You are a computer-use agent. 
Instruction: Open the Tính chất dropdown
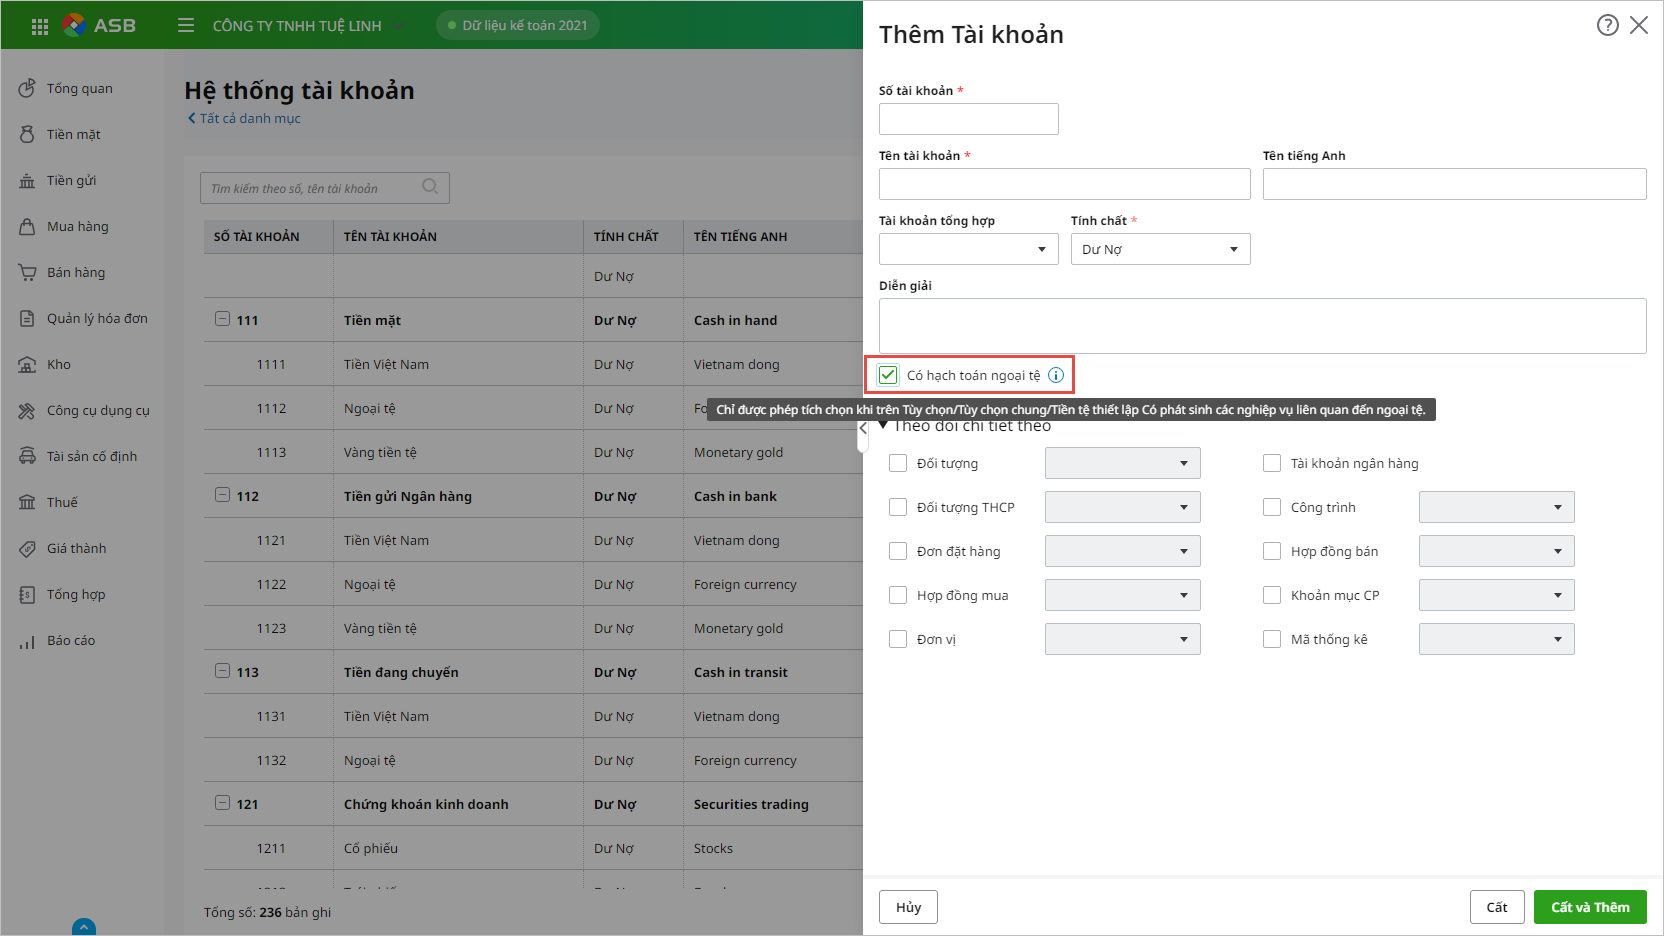1160,249
